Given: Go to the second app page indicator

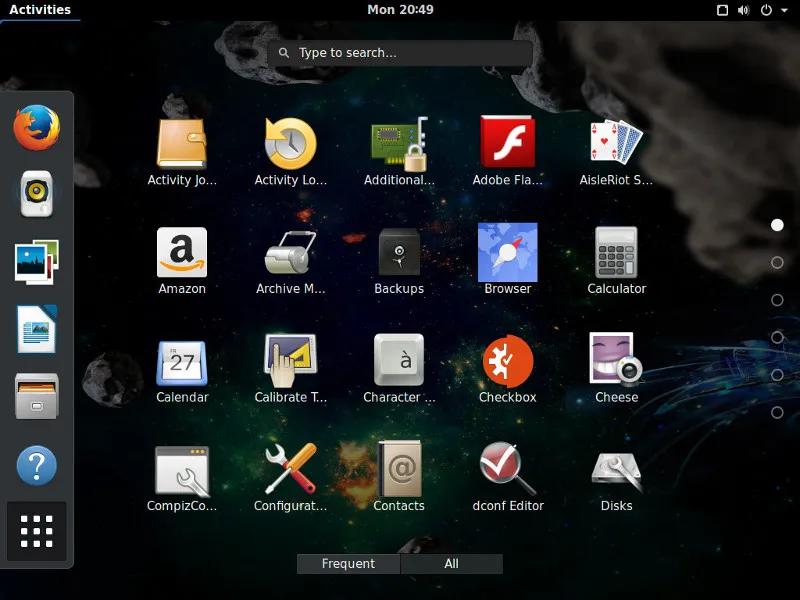Looking at the screenshot, I should [x=777, y=263].
